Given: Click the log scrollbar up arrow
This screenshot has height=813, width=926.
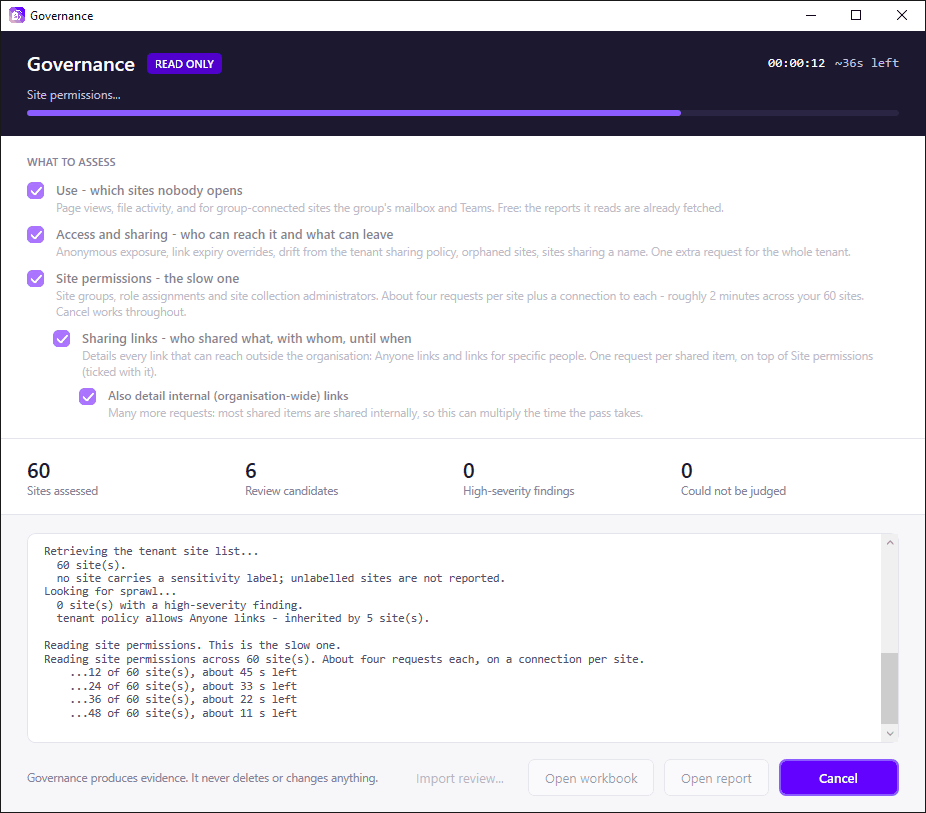Looking at the screenshot, I should 890,543.
